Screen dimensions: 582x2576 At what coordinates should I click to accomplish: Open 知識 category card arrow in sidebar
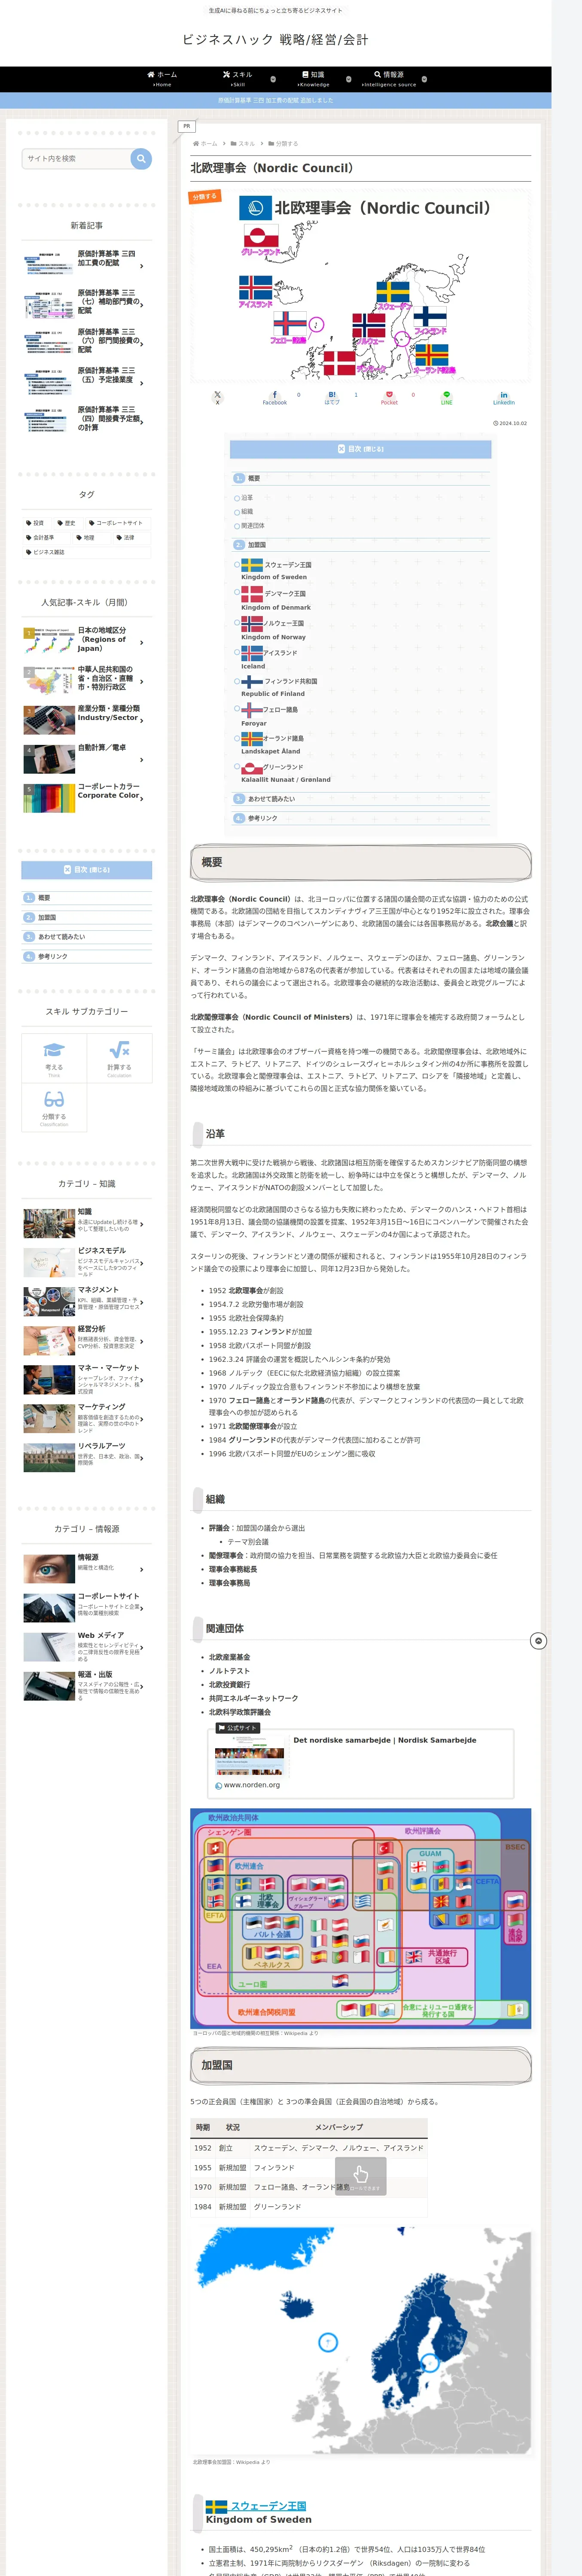[142, 1224]
